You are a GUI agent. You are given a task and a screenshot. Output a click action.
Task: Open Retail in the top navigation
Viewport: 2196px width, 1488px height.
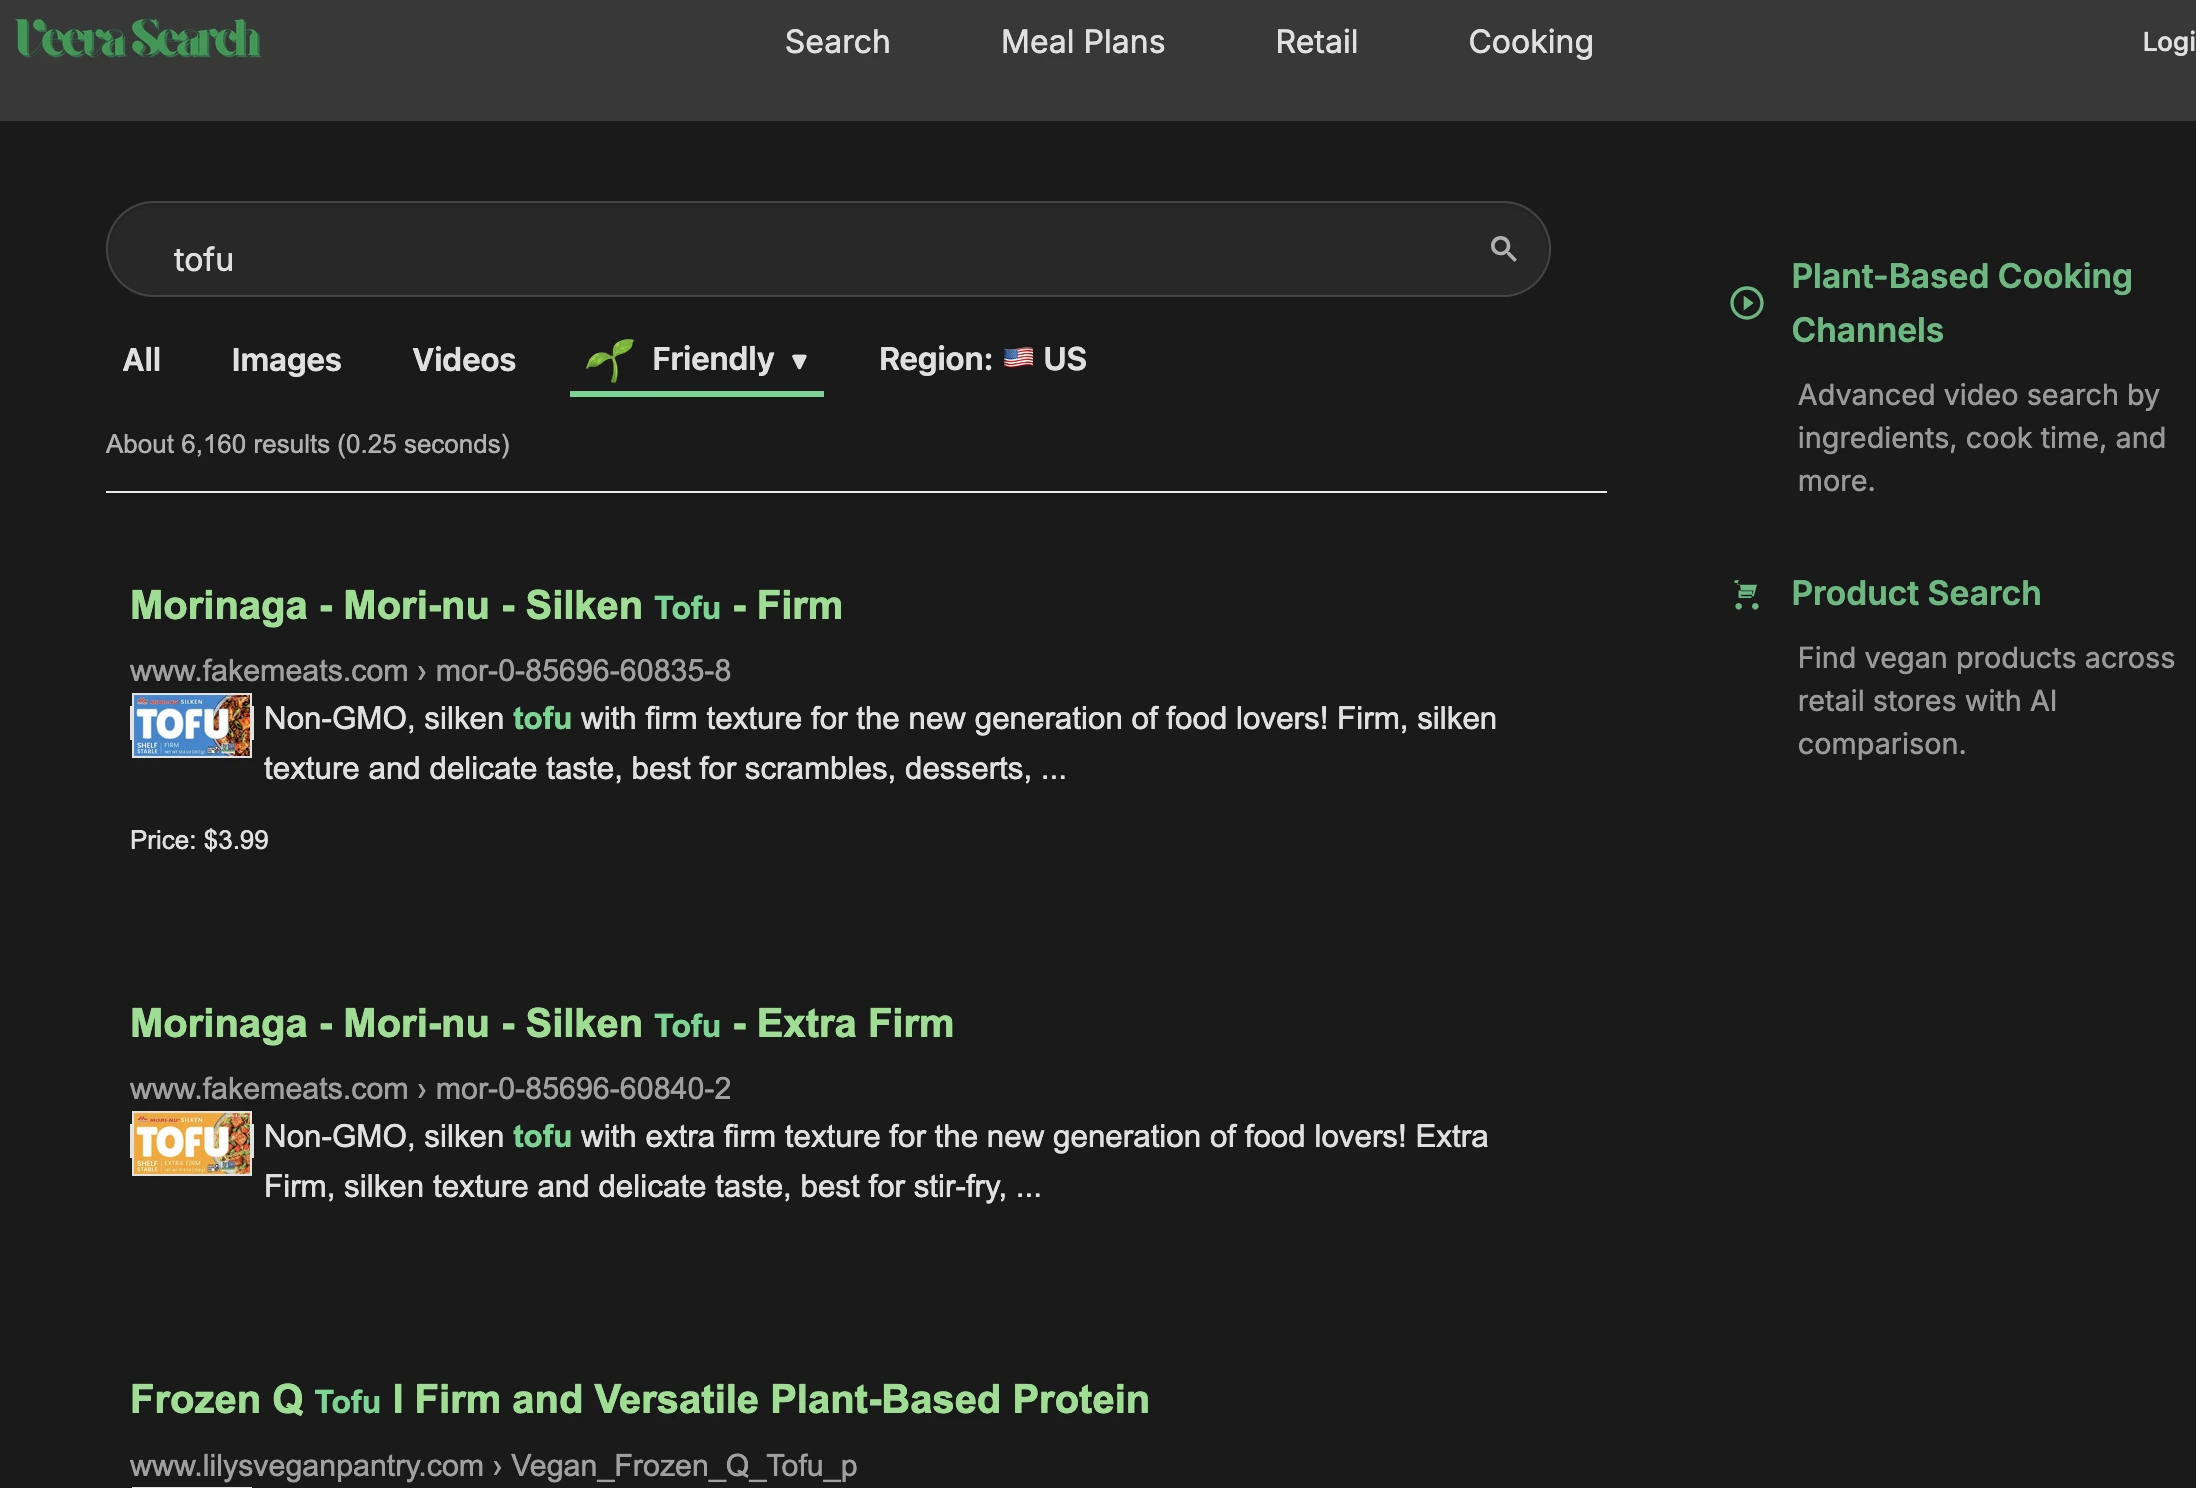point(1316,42)
